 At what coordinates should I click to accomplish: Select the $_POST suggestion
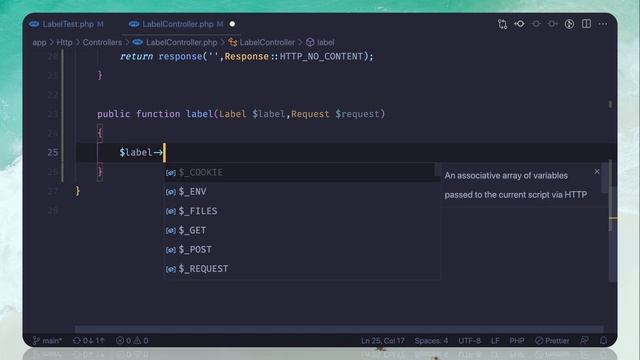tap(302, 249)
